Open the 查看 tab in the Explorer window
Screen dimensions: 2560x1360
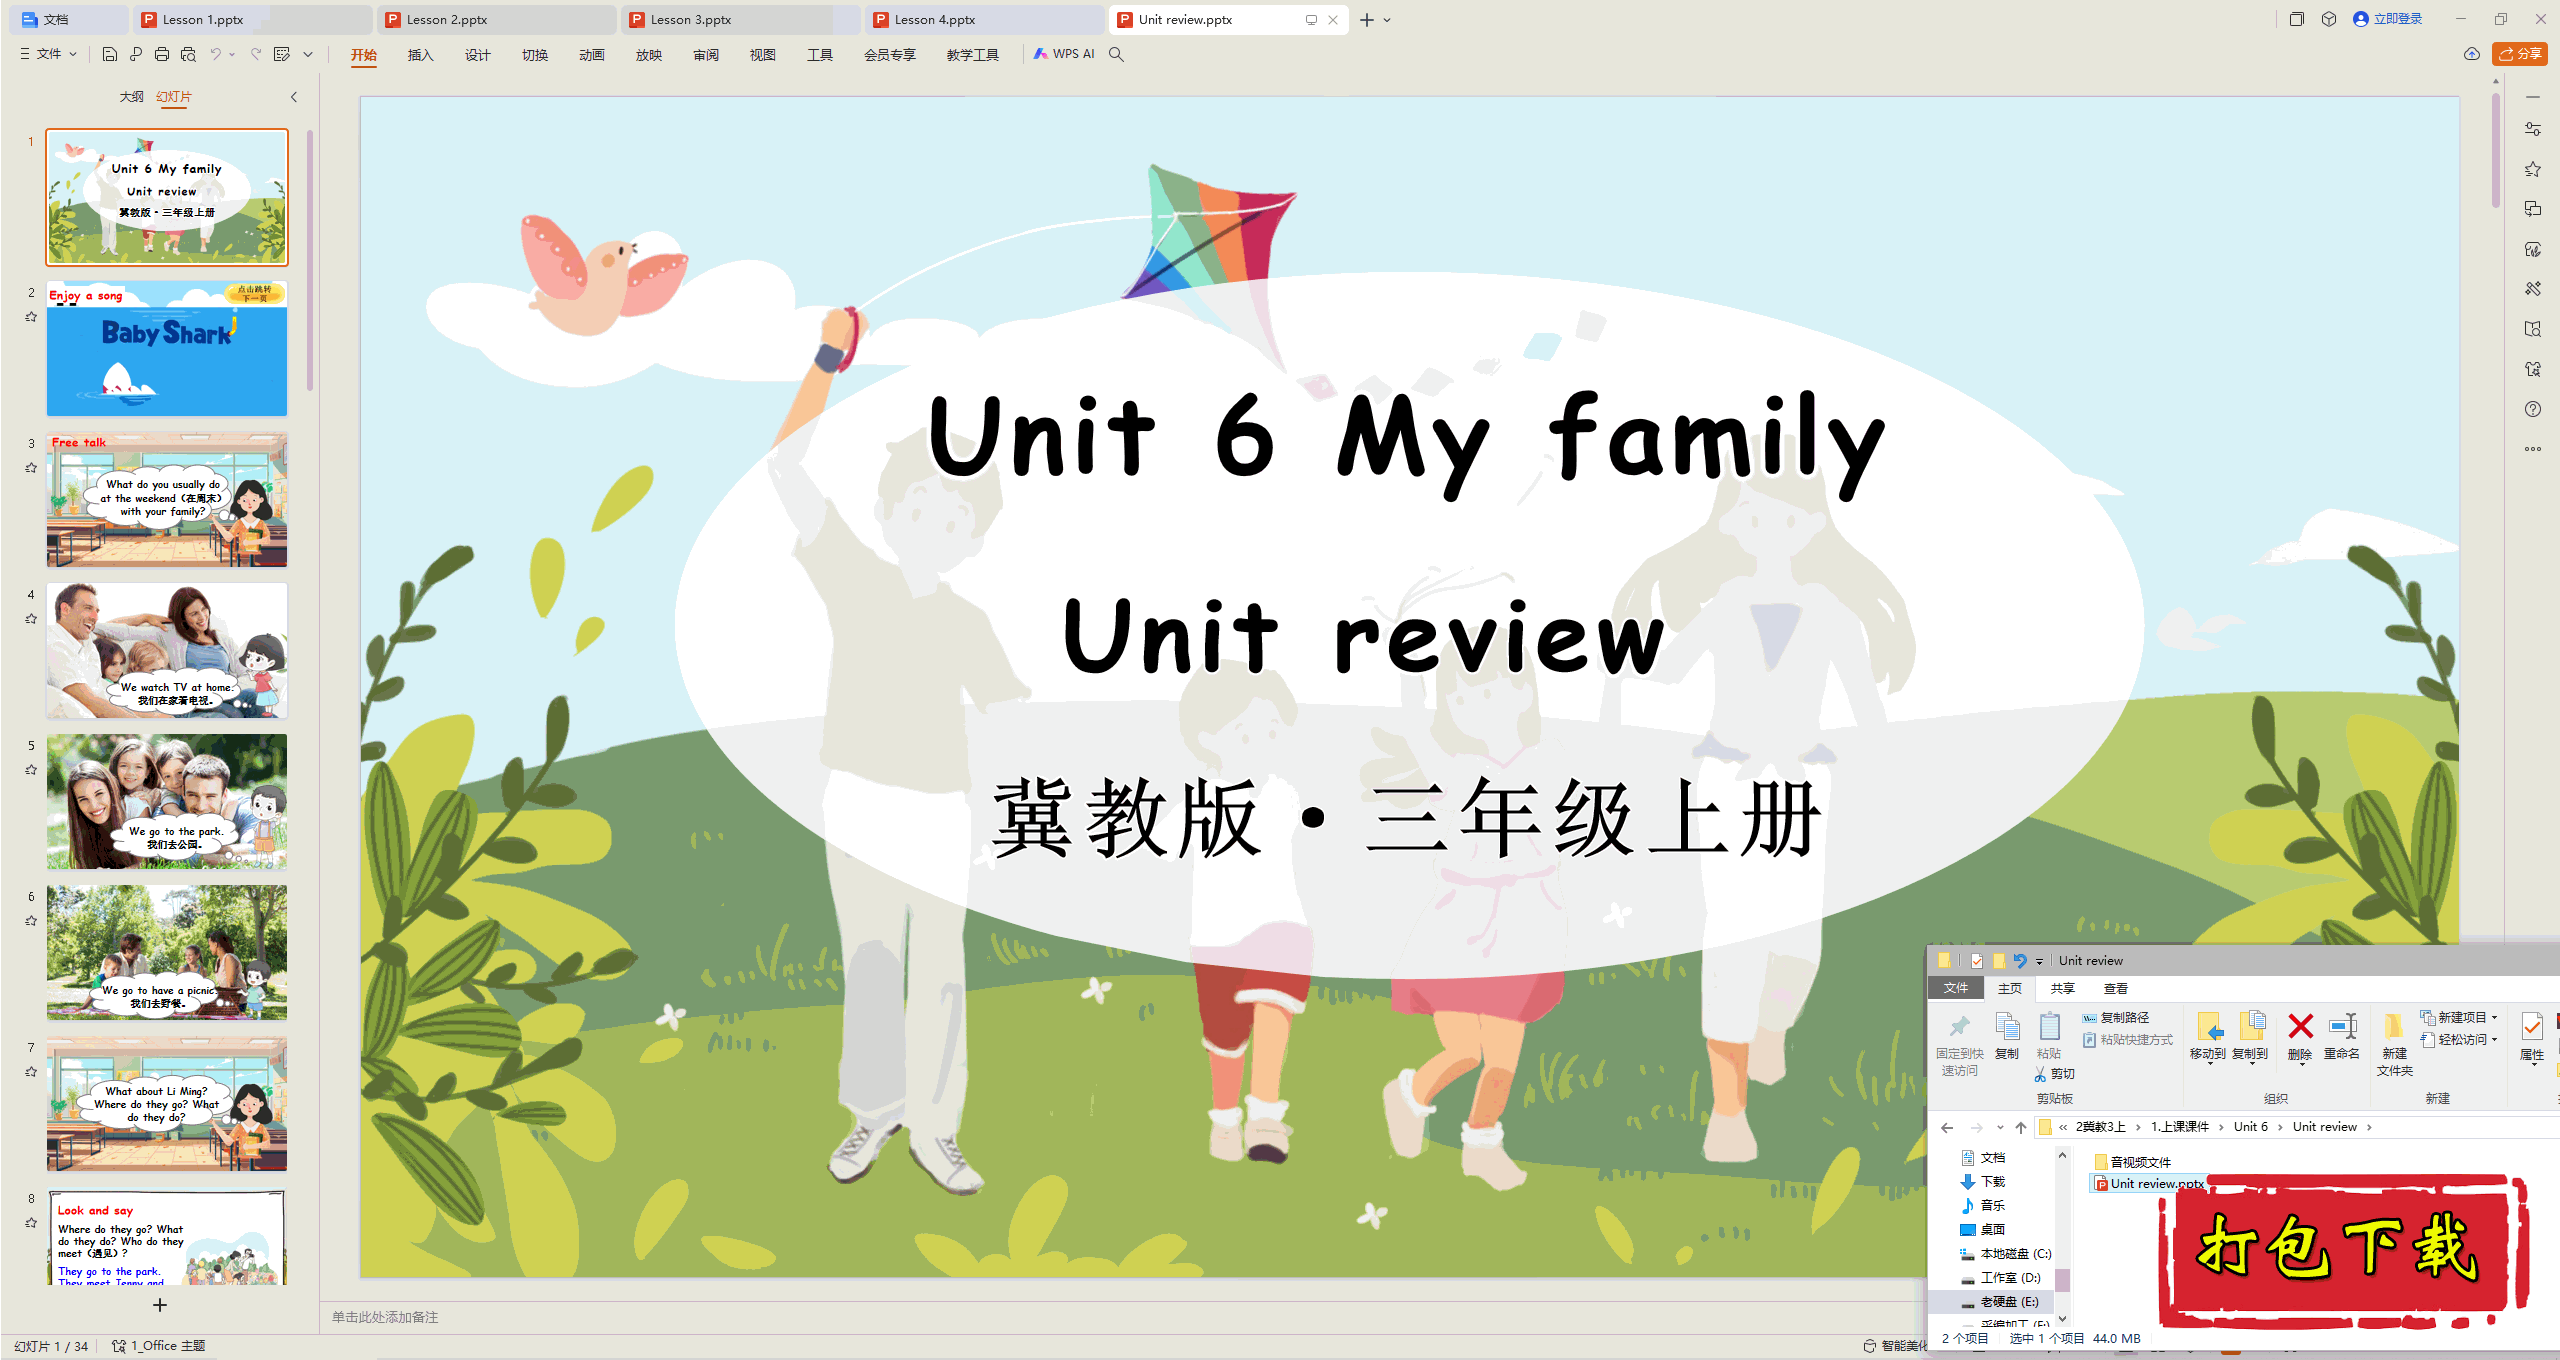tap(2115, 988)
